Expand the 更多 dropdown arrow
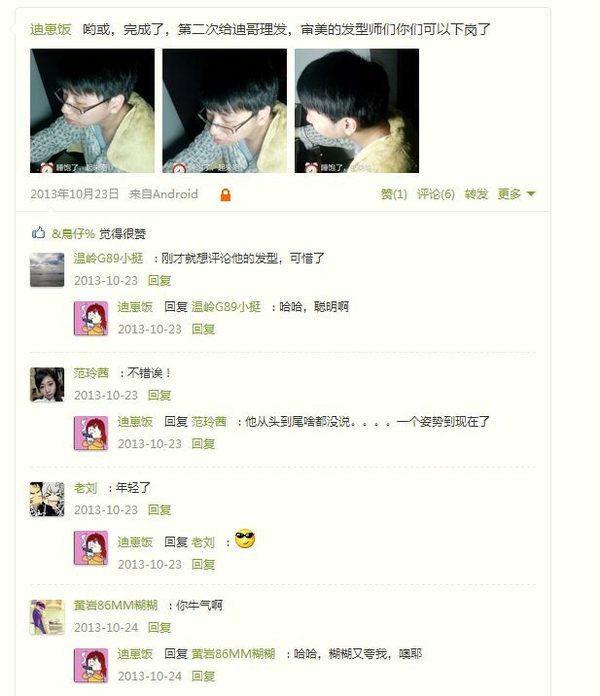The height and width of the screenshot is (696, 600). [531, 194]
